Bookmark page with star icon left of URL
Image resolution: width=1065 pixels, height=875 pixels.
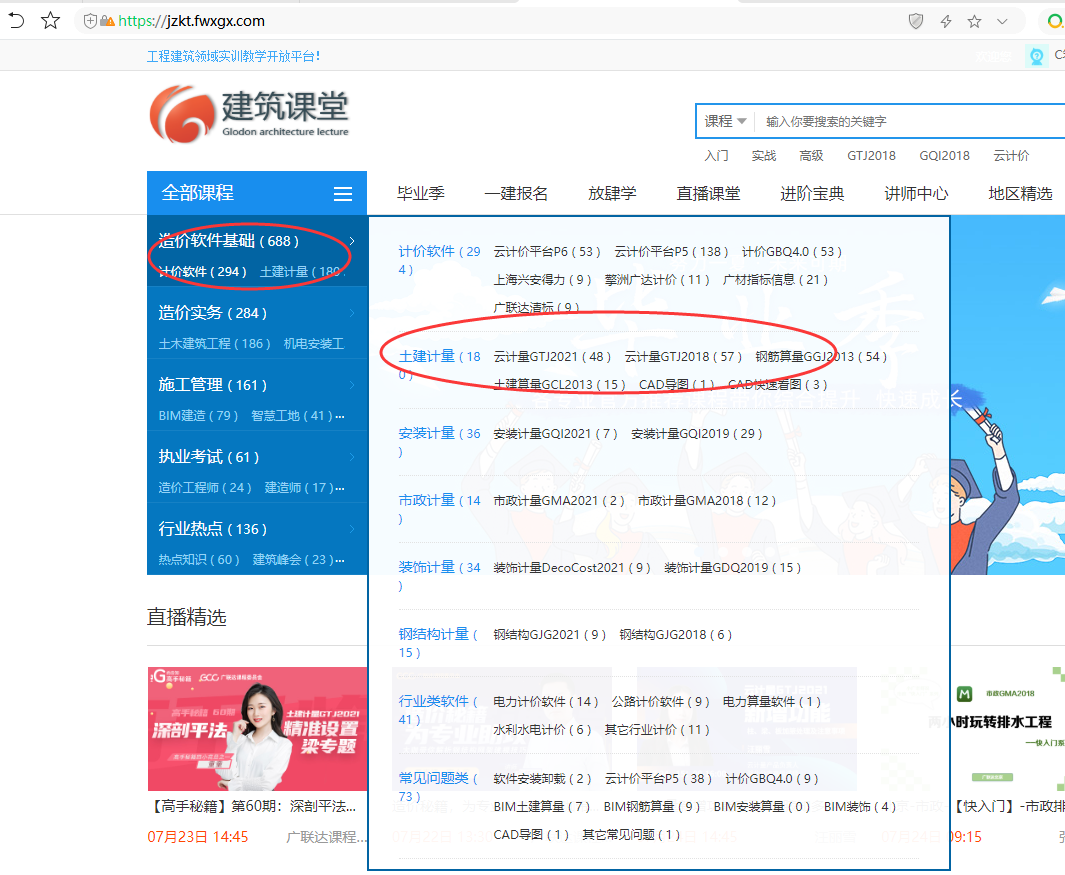(x=50, y=20)
